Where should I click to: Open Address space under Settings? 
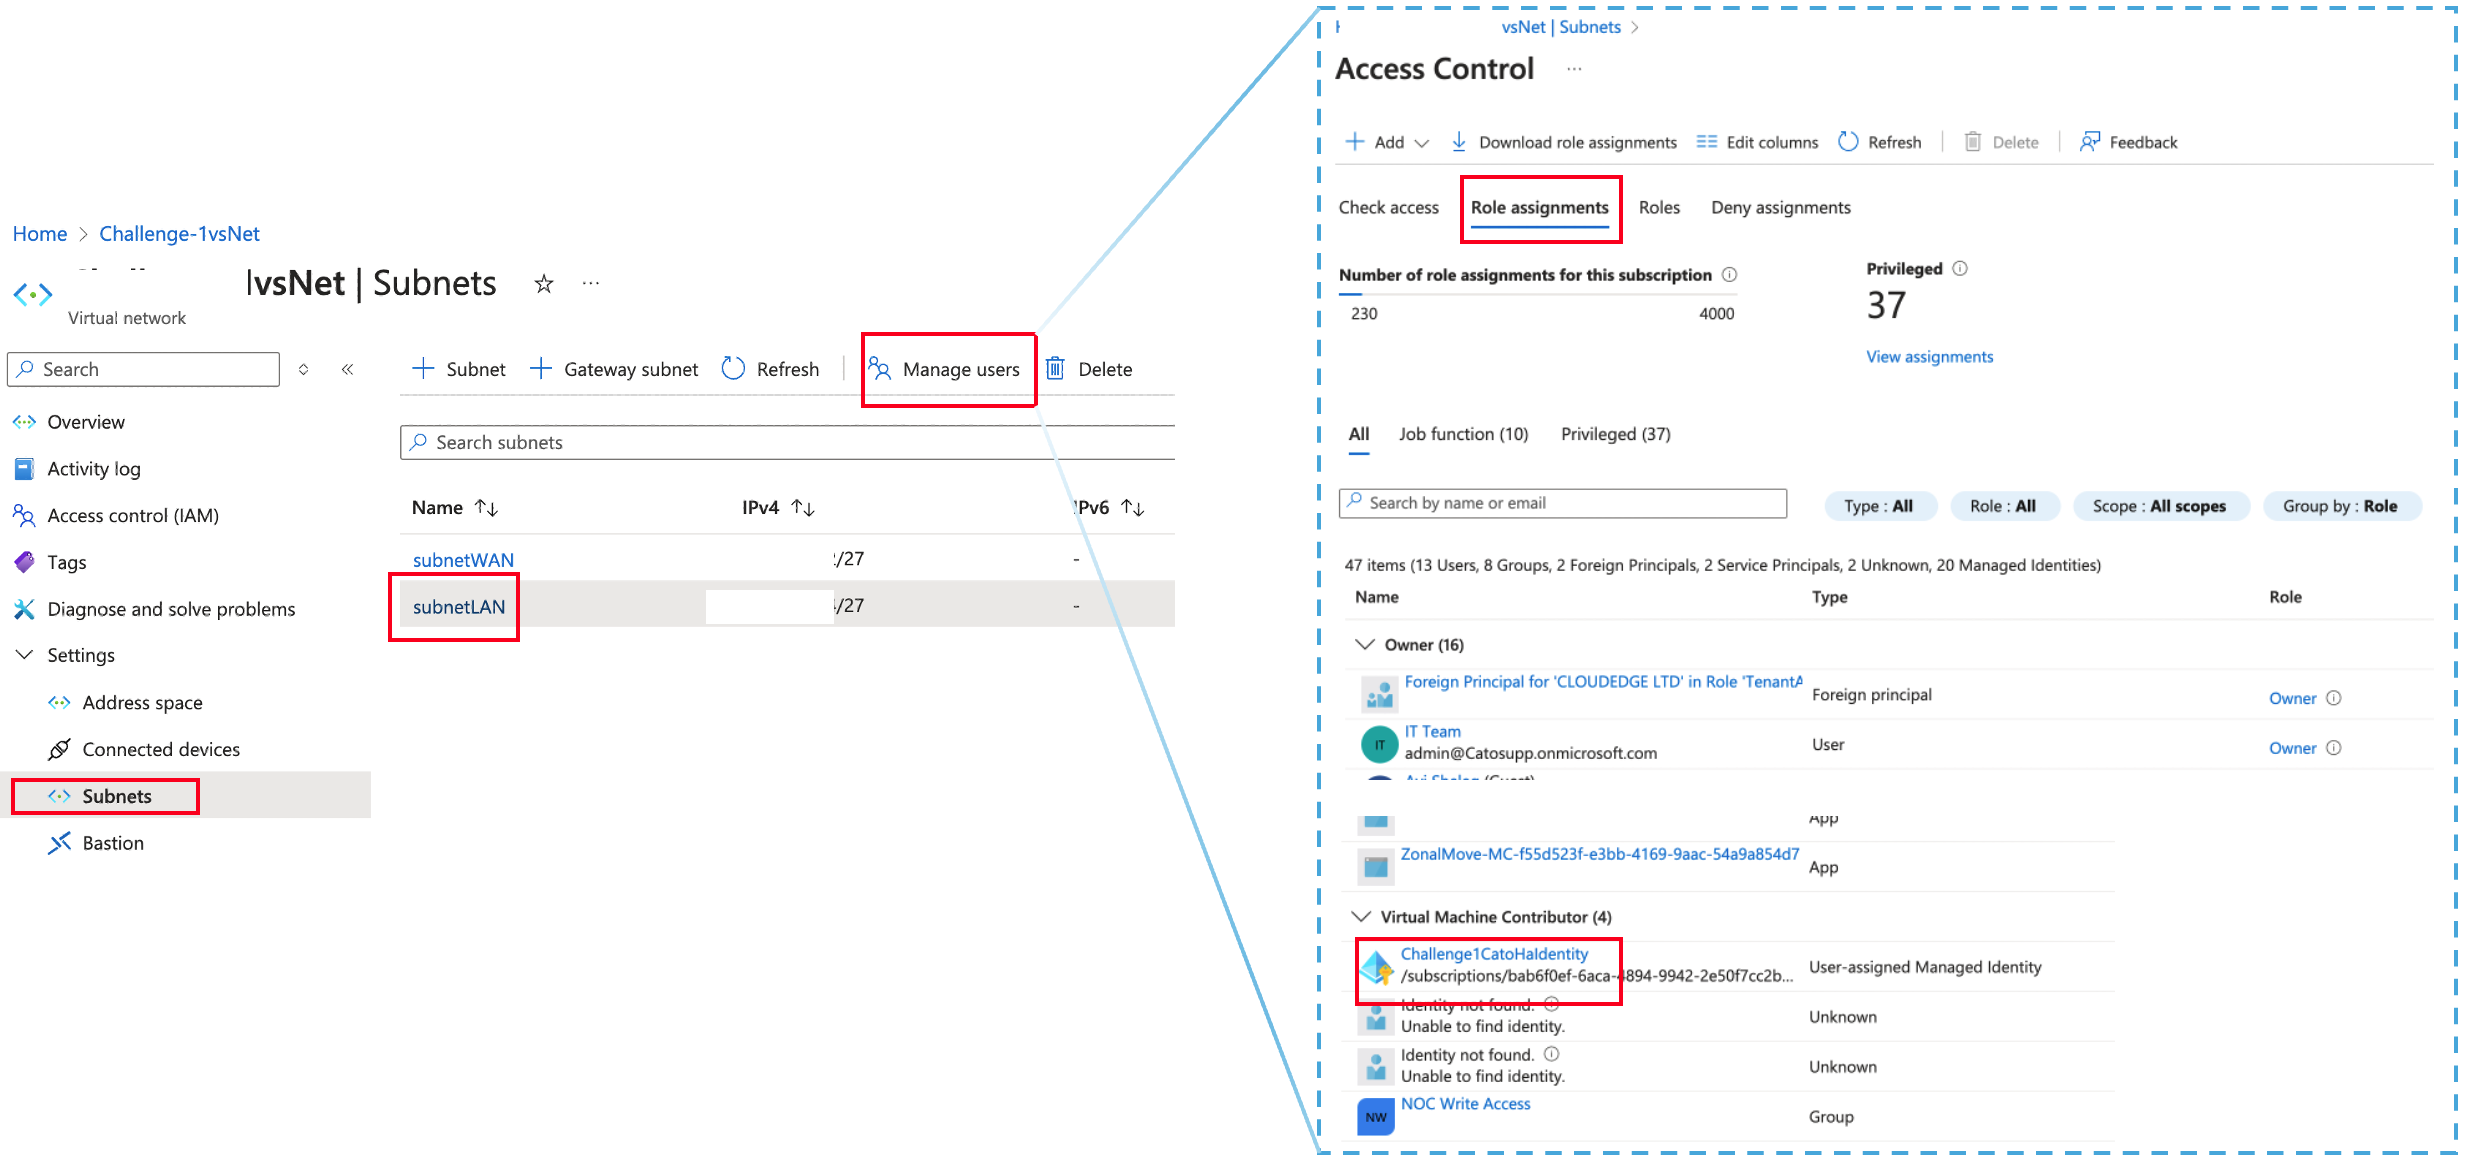coord(142,703)
